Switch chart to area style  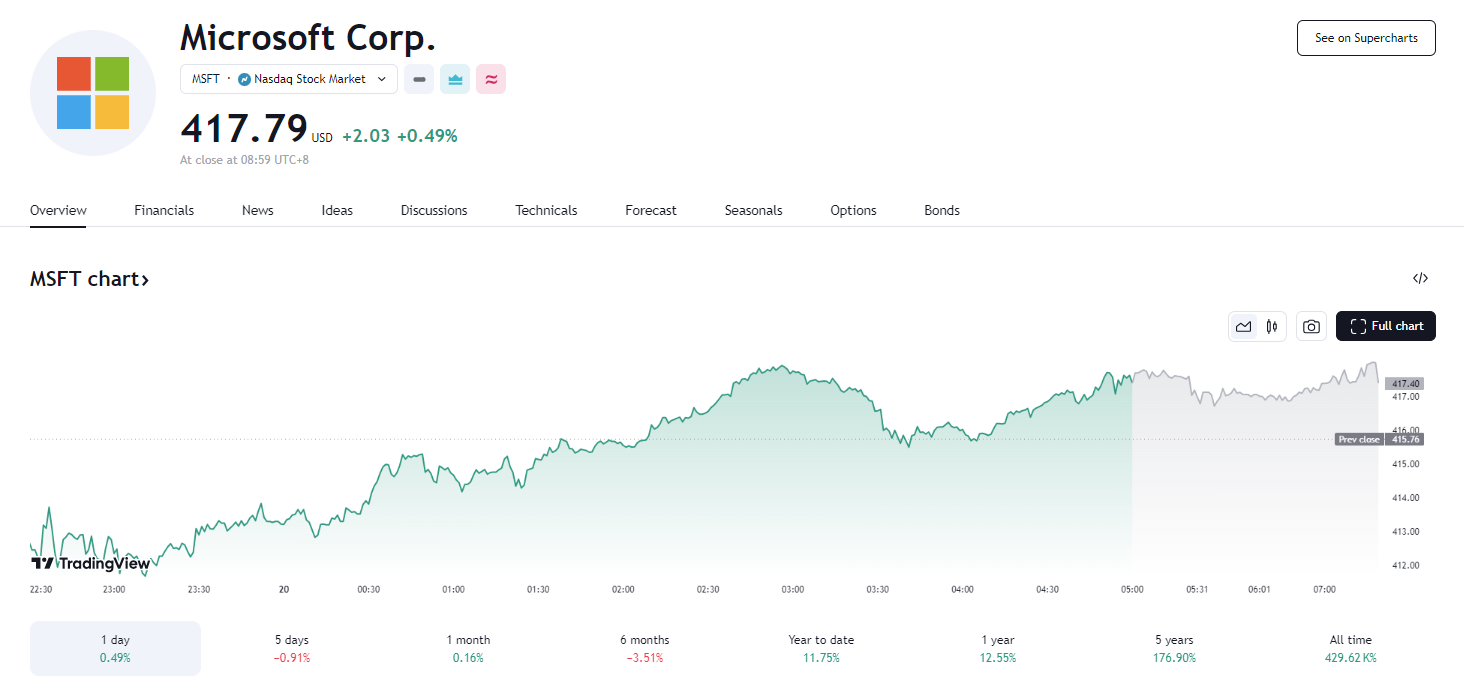point(1243,326)
